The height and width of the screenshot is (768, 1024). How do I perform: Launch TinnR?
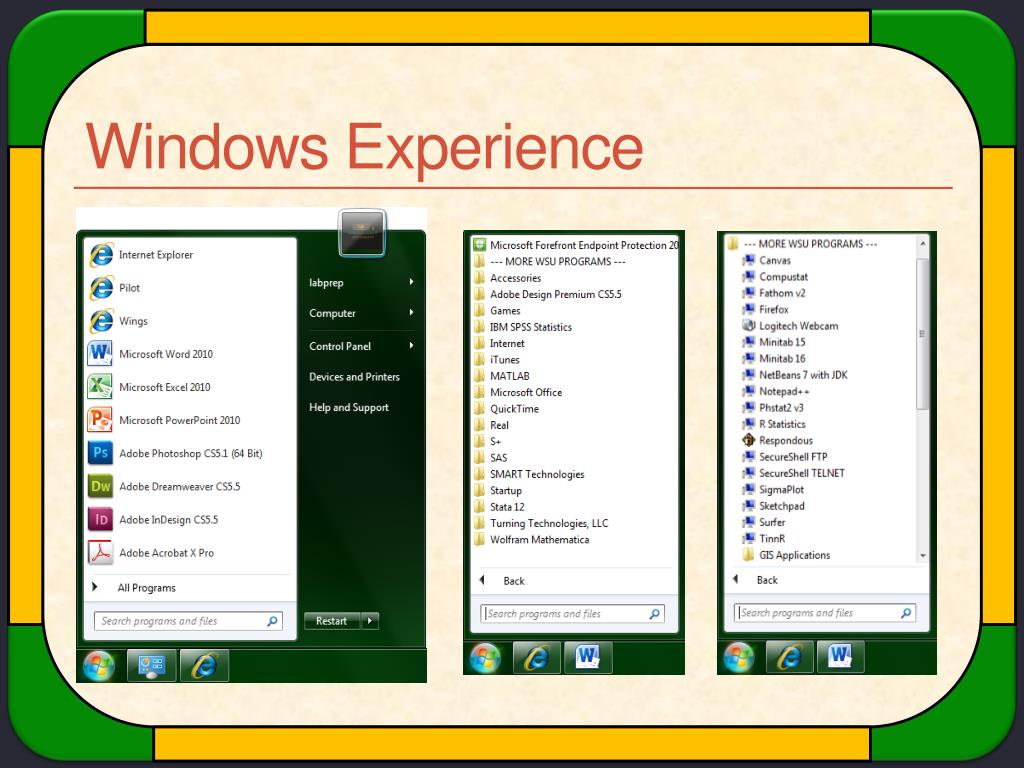[764, 538]
